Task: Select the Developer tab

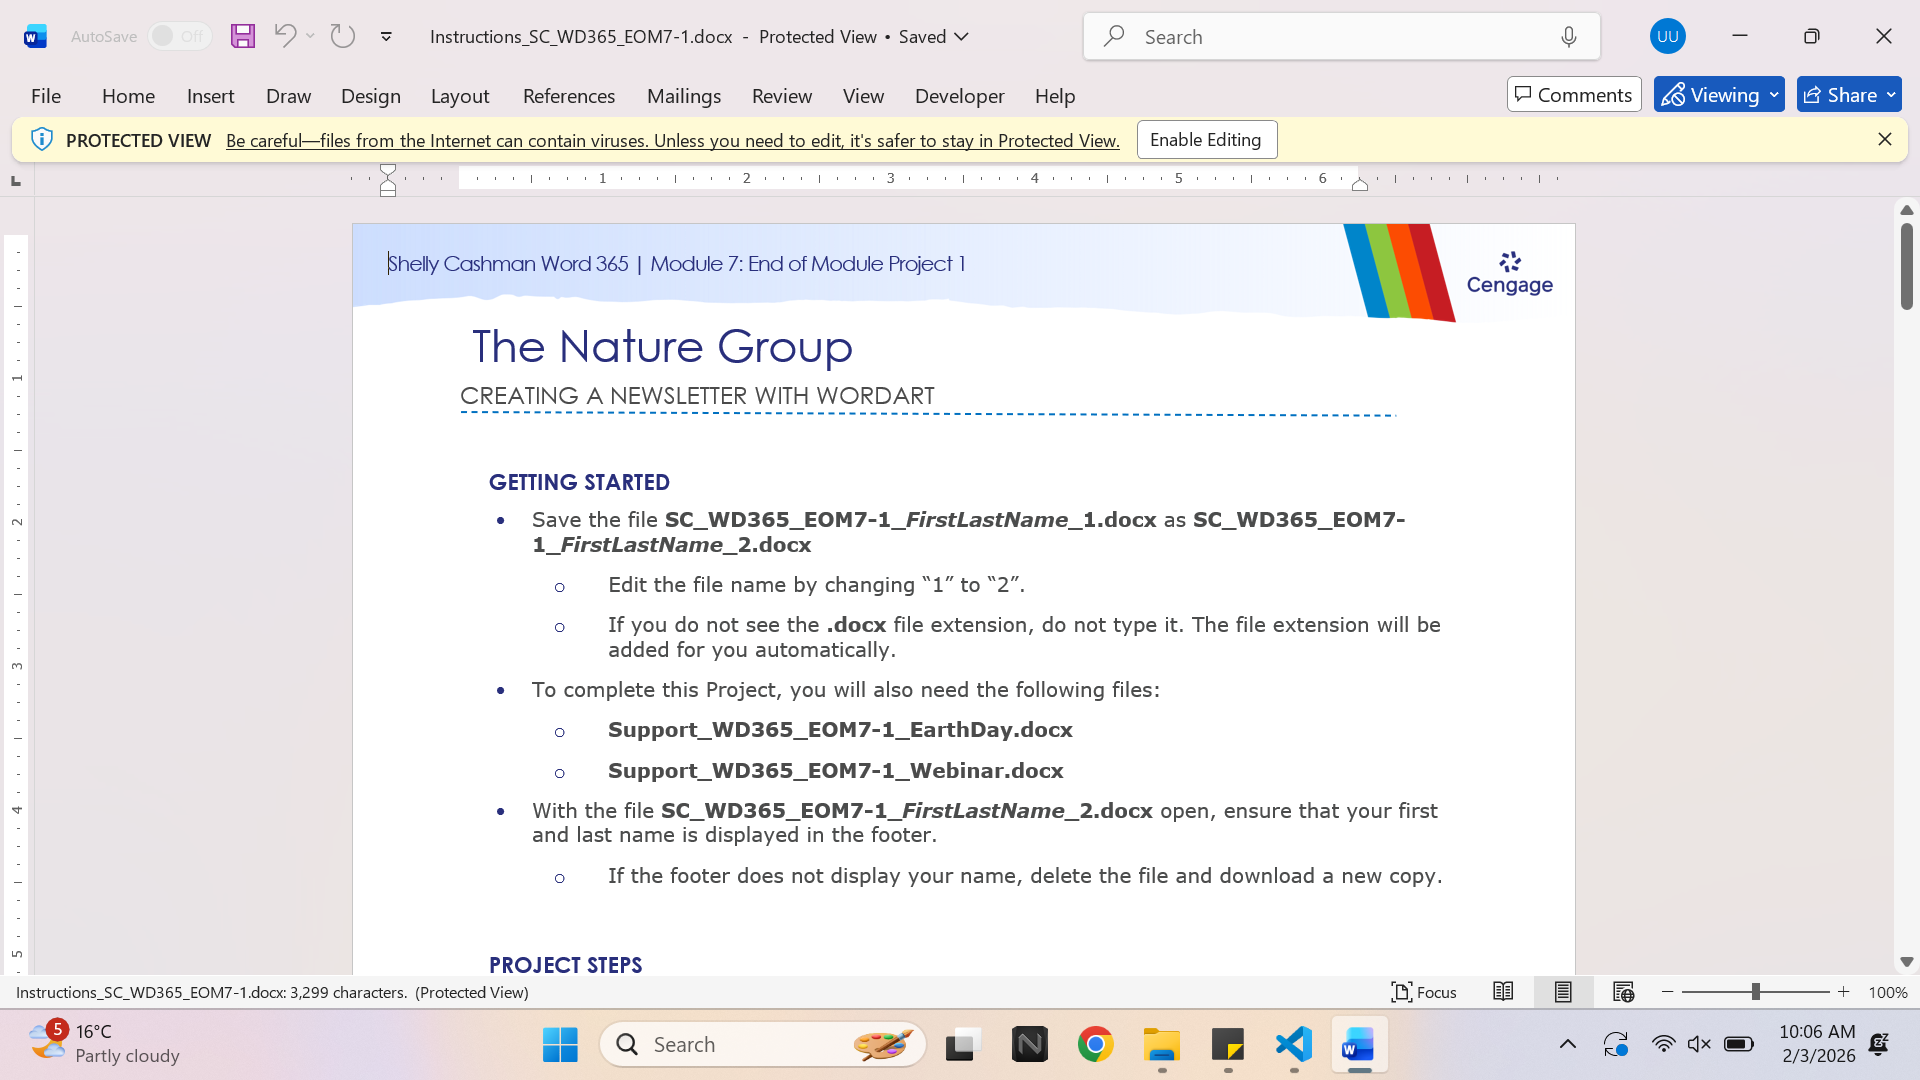Action: pos(959,96)
